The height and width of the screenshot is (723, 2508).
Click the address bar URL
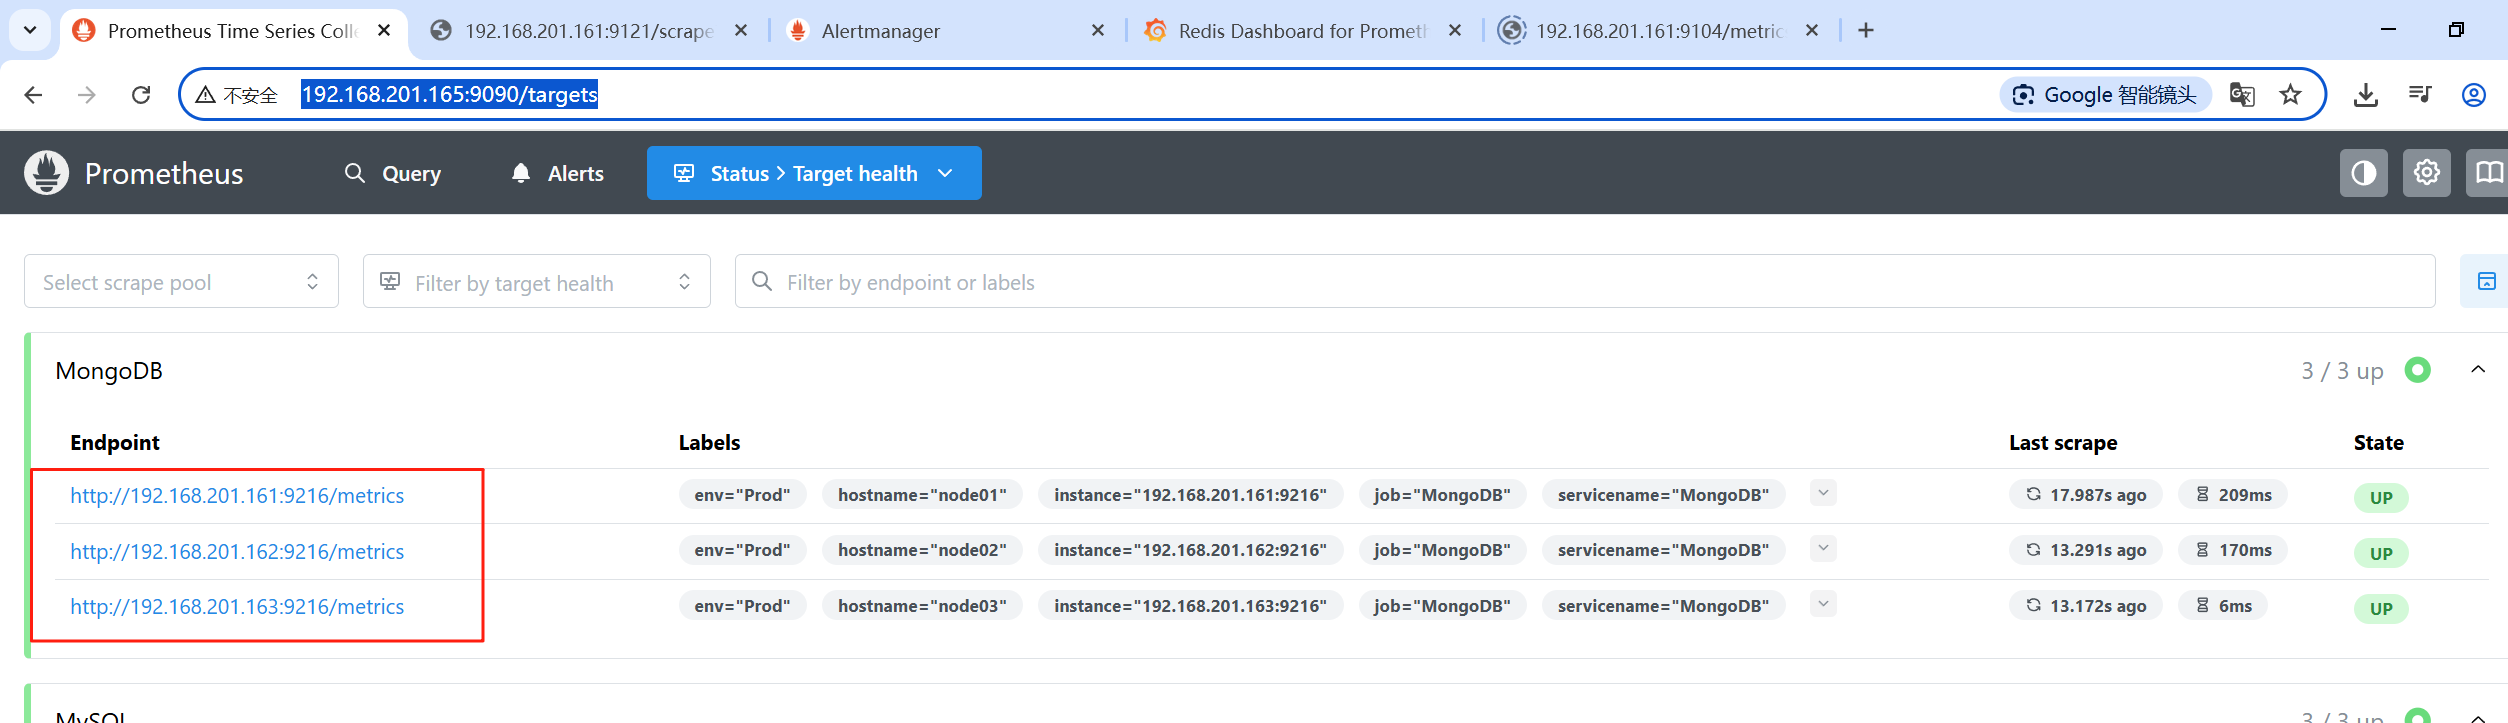pyautogui.click(x=450, y=94)
